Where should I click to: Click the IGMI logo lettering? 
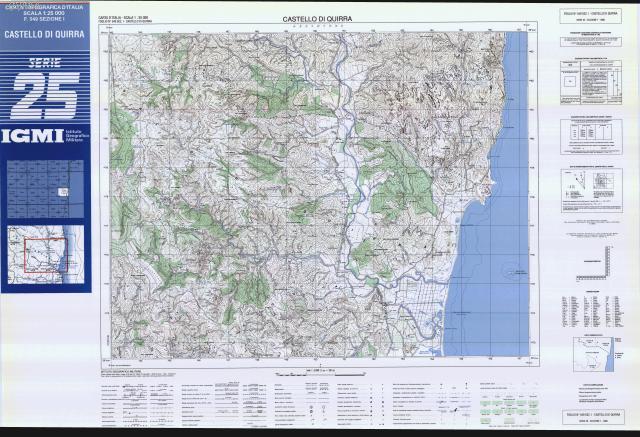point(32,136)
